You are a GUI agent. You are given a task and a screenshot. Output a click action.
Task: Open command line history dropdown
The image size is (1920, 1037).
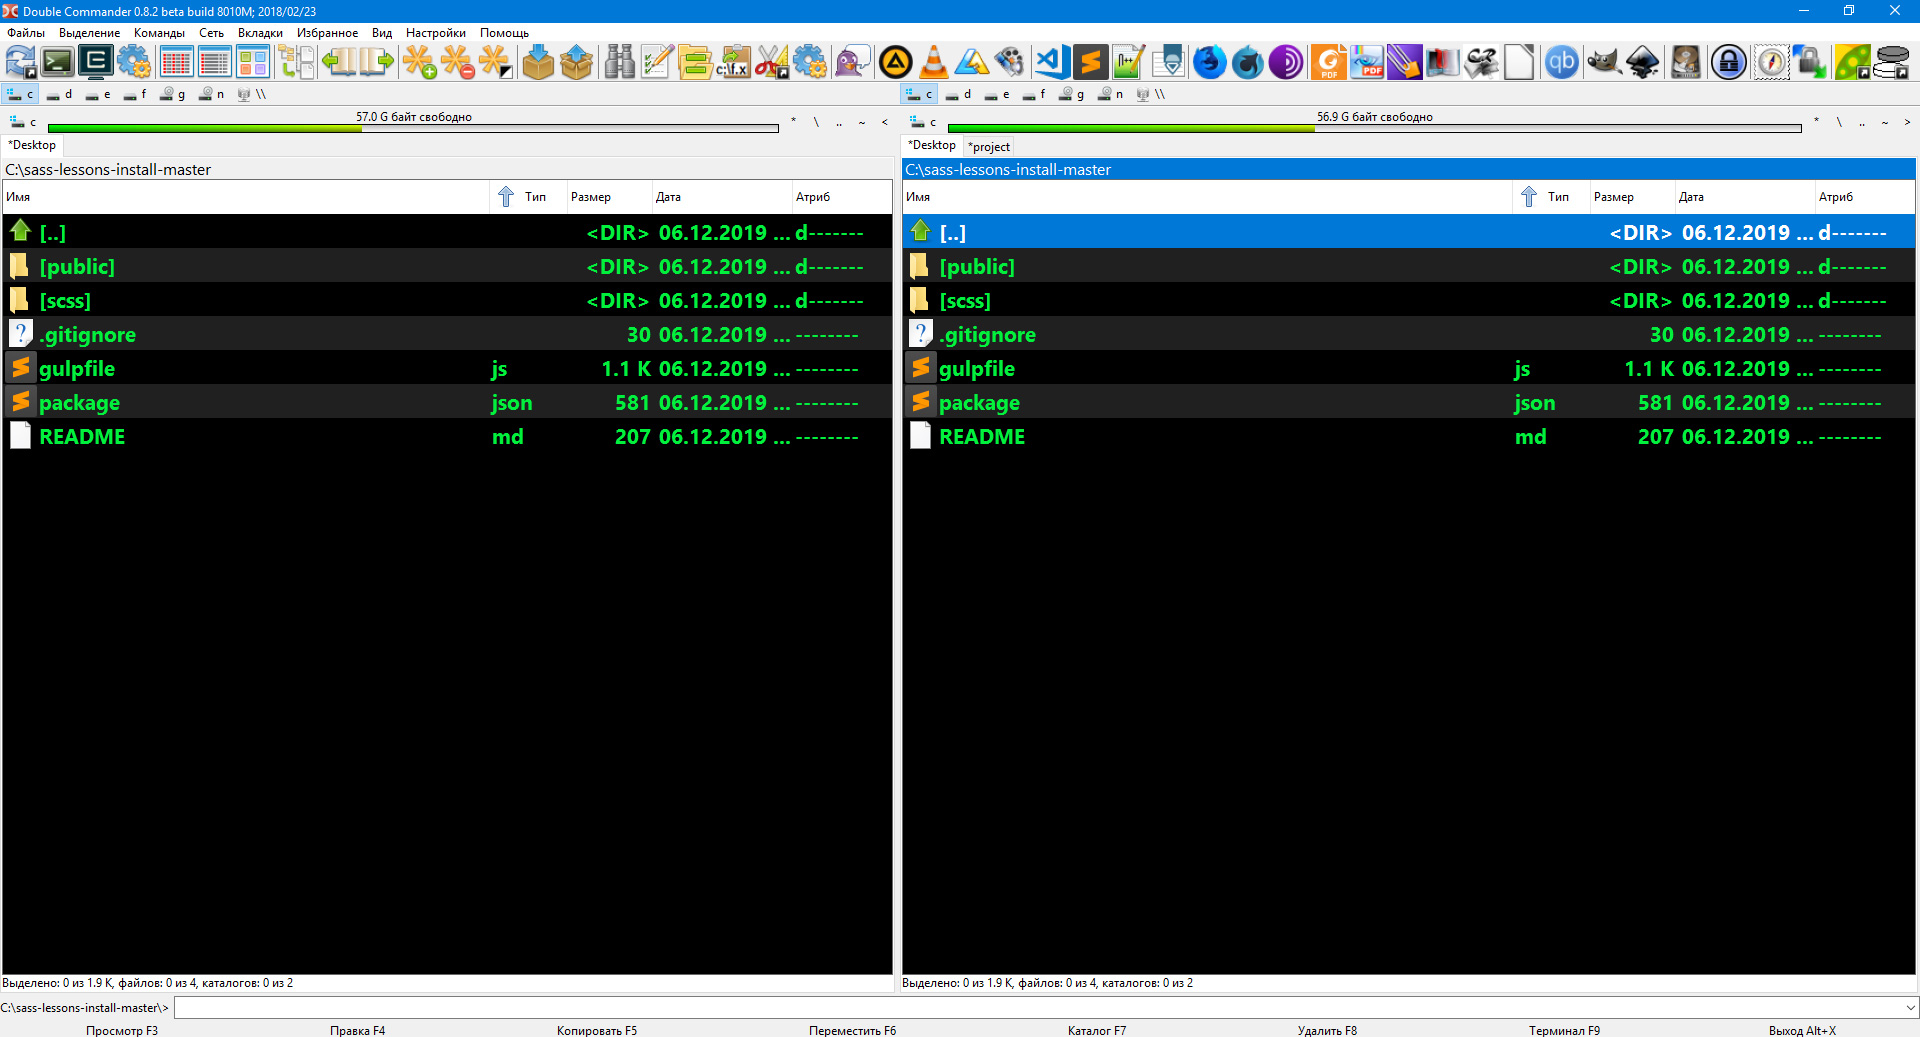point(1910,1008)
